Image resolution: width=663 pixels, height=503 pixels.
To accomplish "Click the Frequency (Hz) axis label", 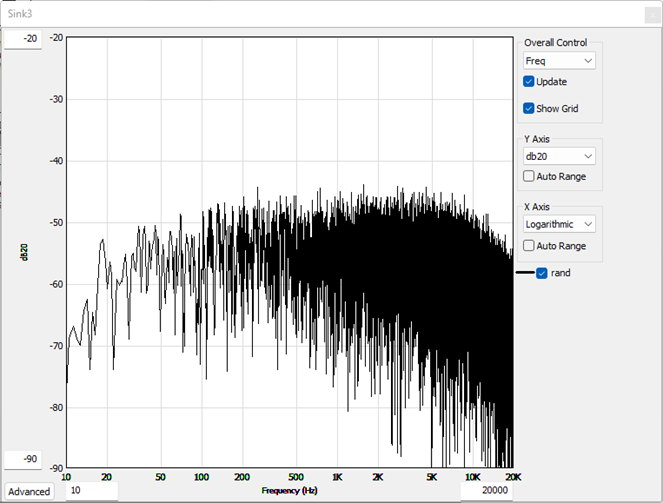I will [289, 491].
